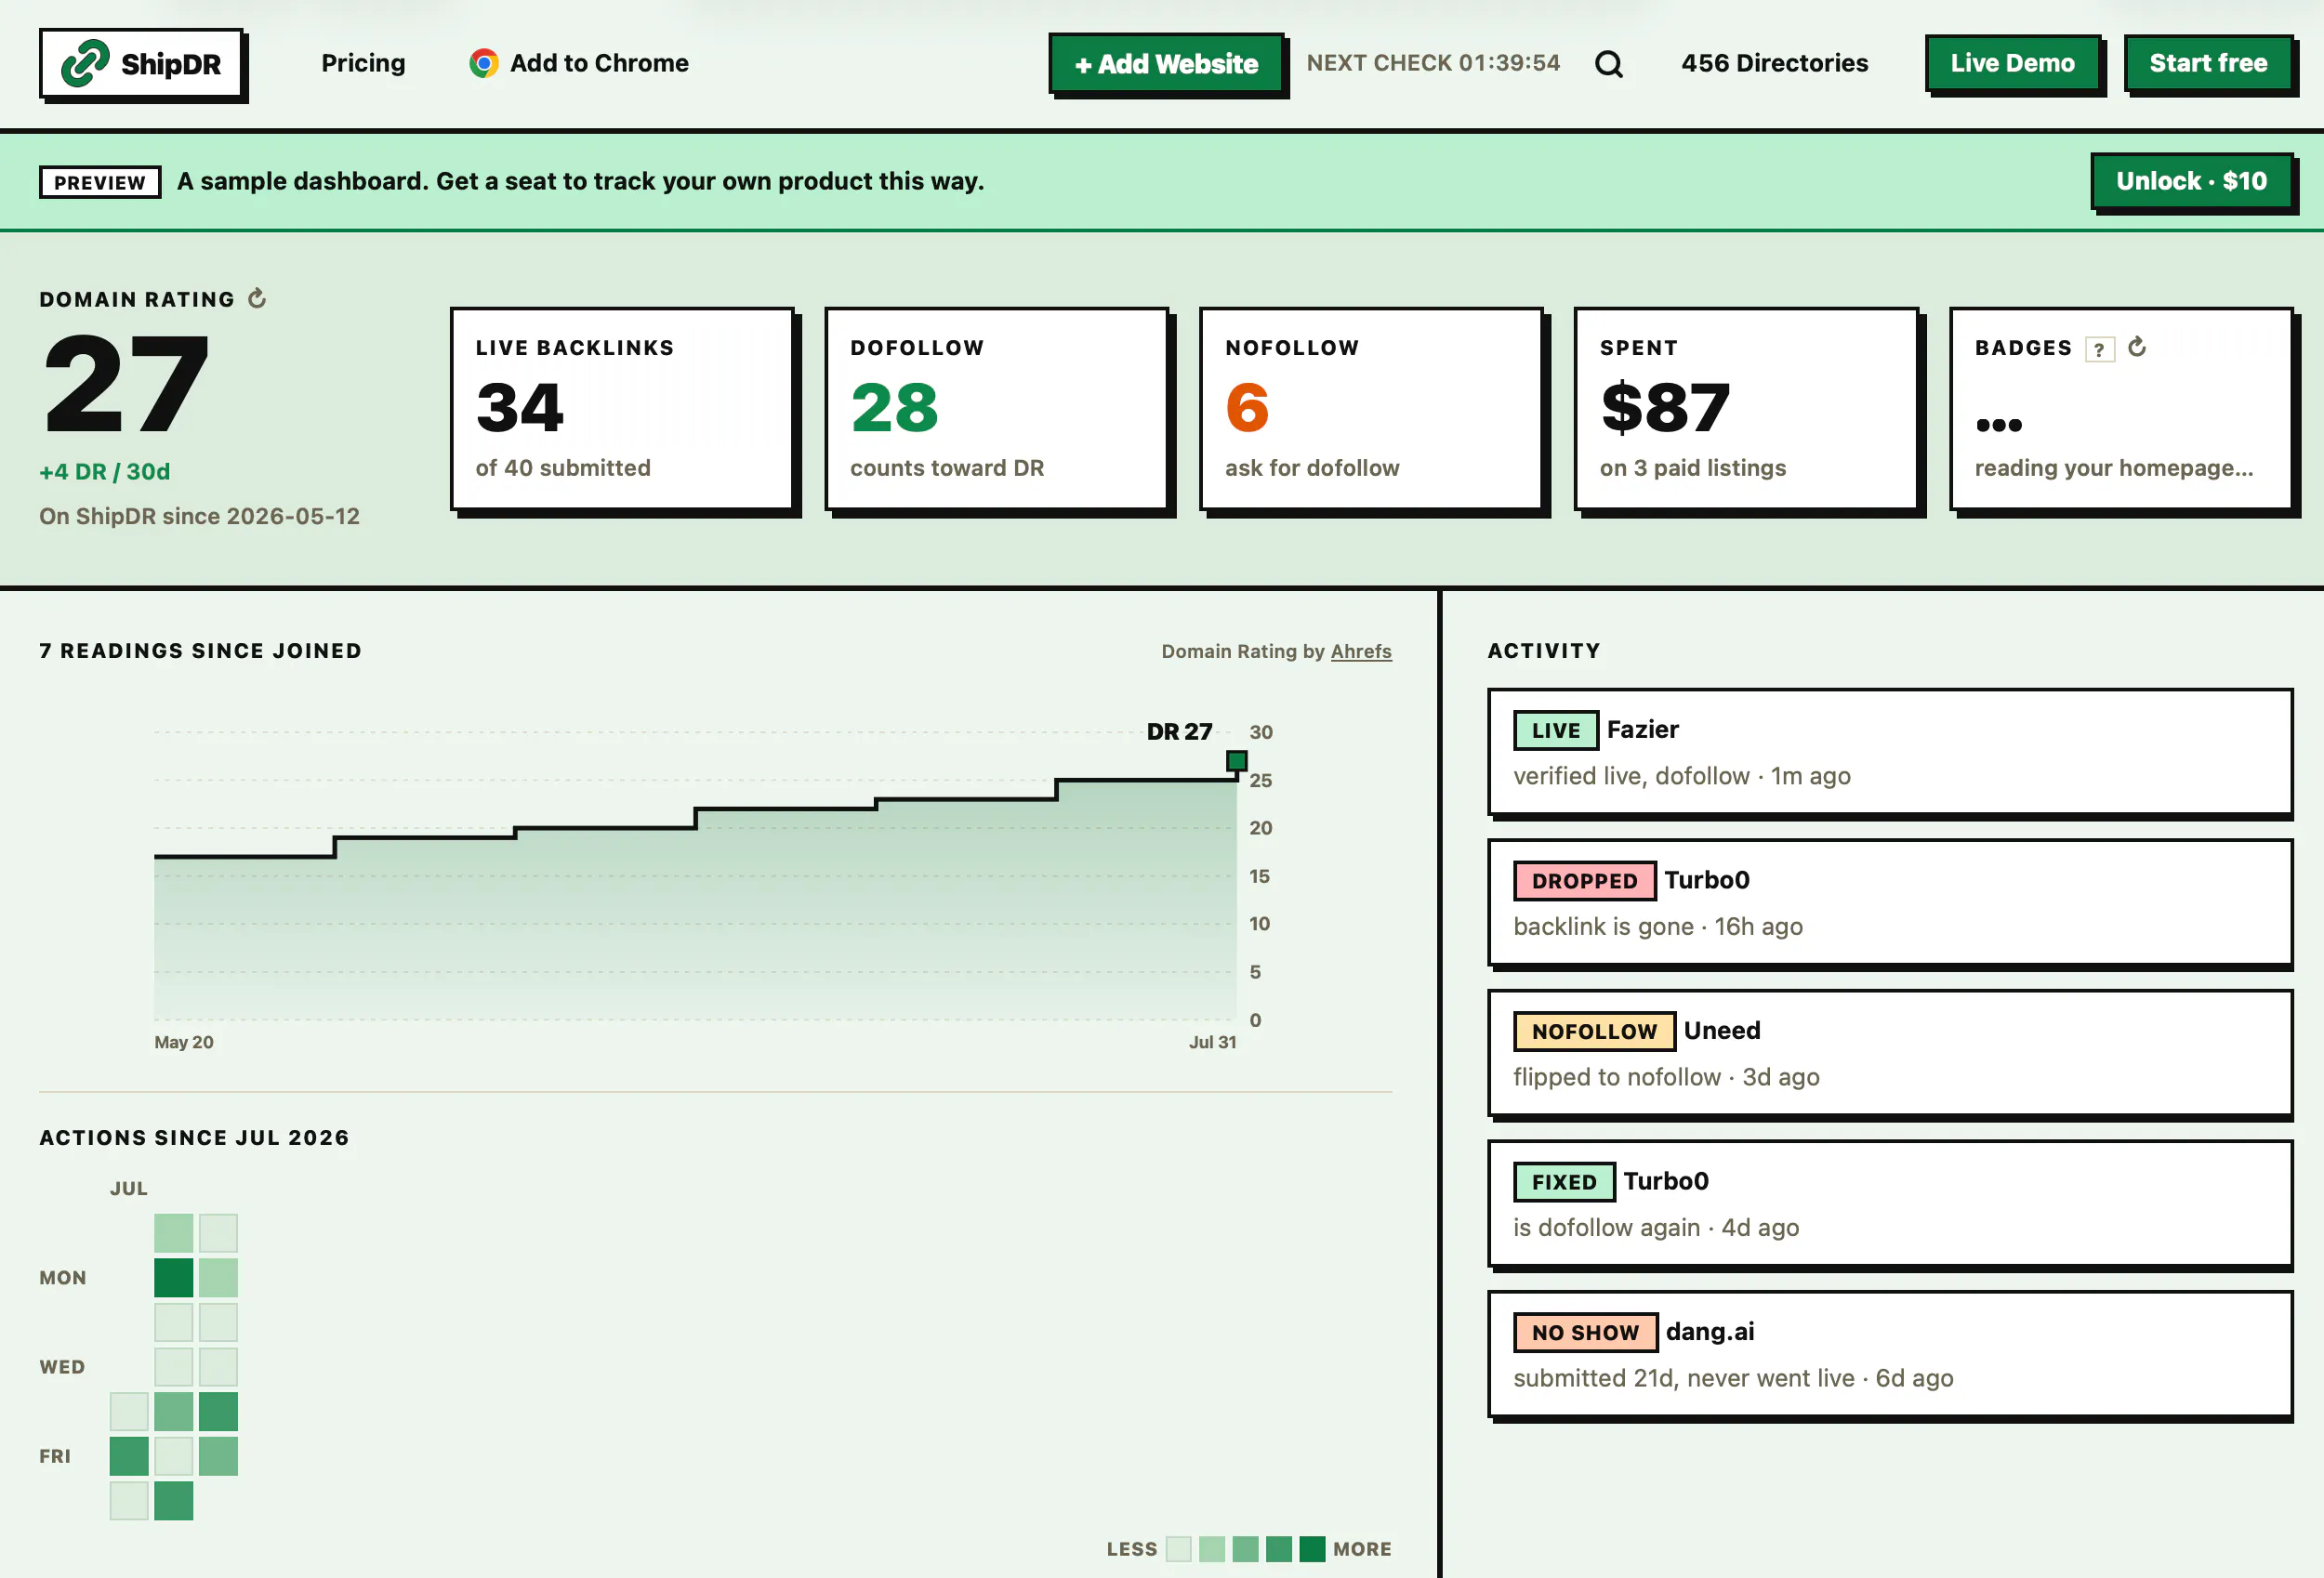
Task: Open the dang.ai NO SHOW activity entry
Action: [x=1889, y=1354]
